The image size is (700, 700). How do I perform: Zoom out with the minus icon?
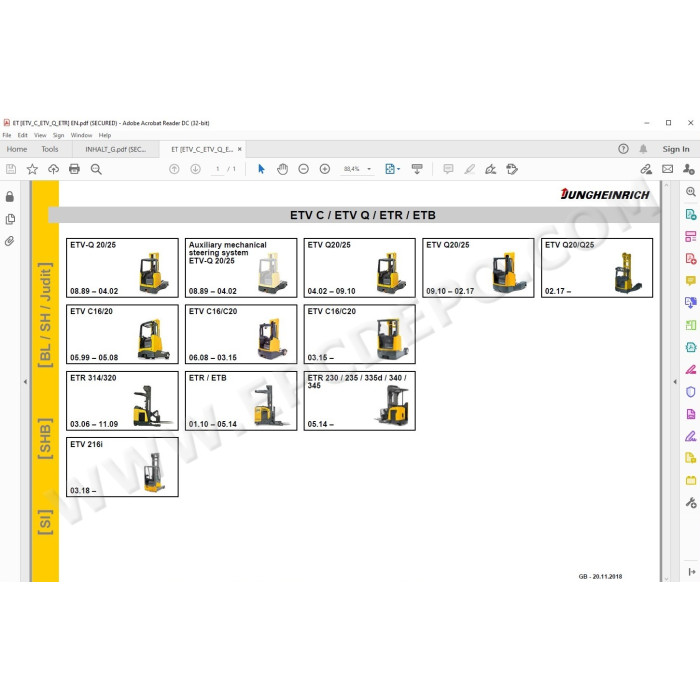(304, 169)
